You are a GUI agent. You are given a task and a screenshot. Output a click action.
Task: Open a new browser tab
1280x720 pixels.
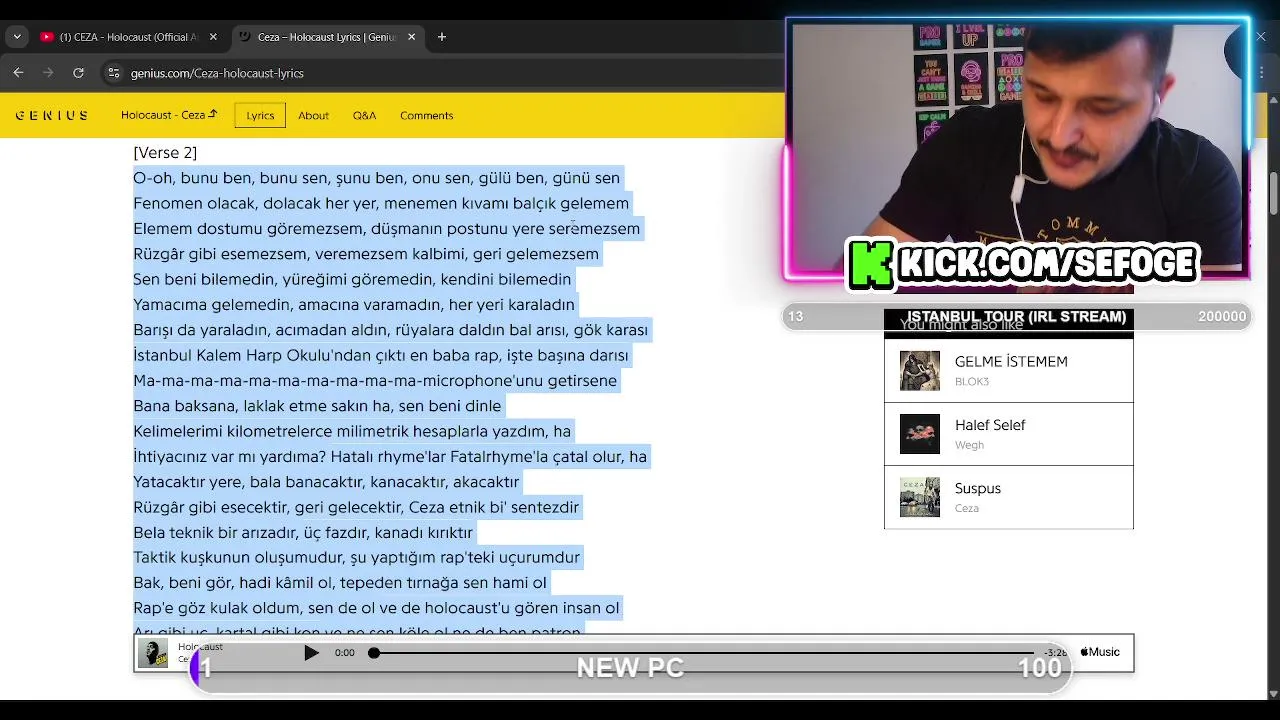tap(442, 37)
